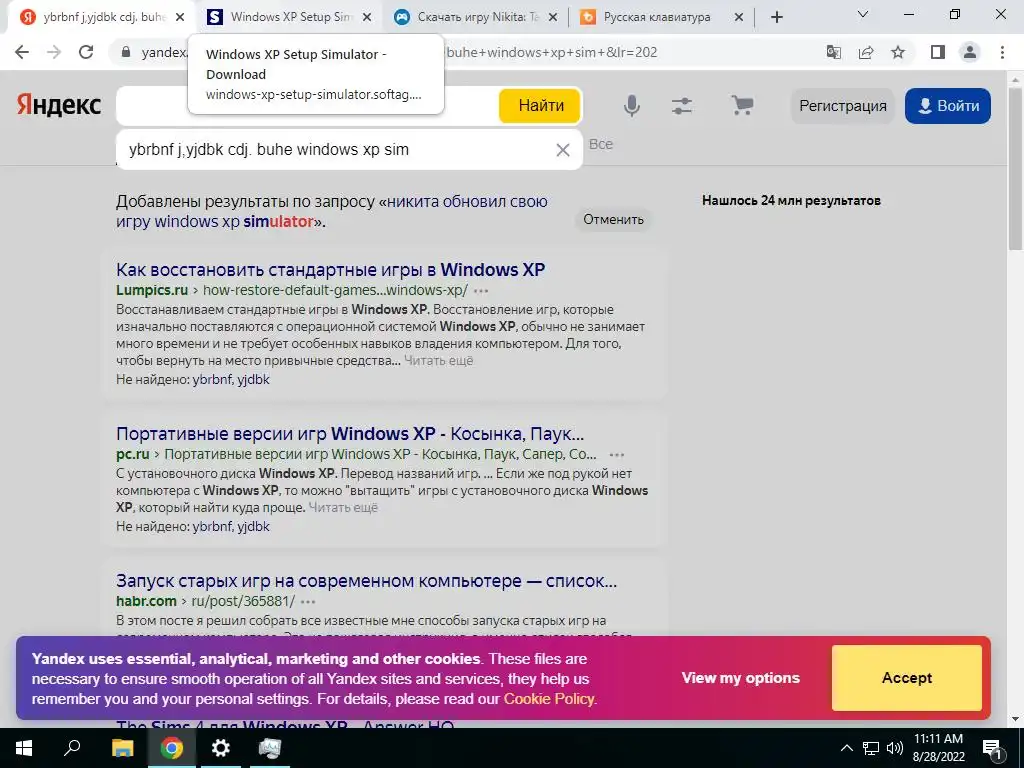The height and width of the screenshot is (768, 1024).
Task: Click the Lumpics.ru green site link
Action: [x=152, y=290]
